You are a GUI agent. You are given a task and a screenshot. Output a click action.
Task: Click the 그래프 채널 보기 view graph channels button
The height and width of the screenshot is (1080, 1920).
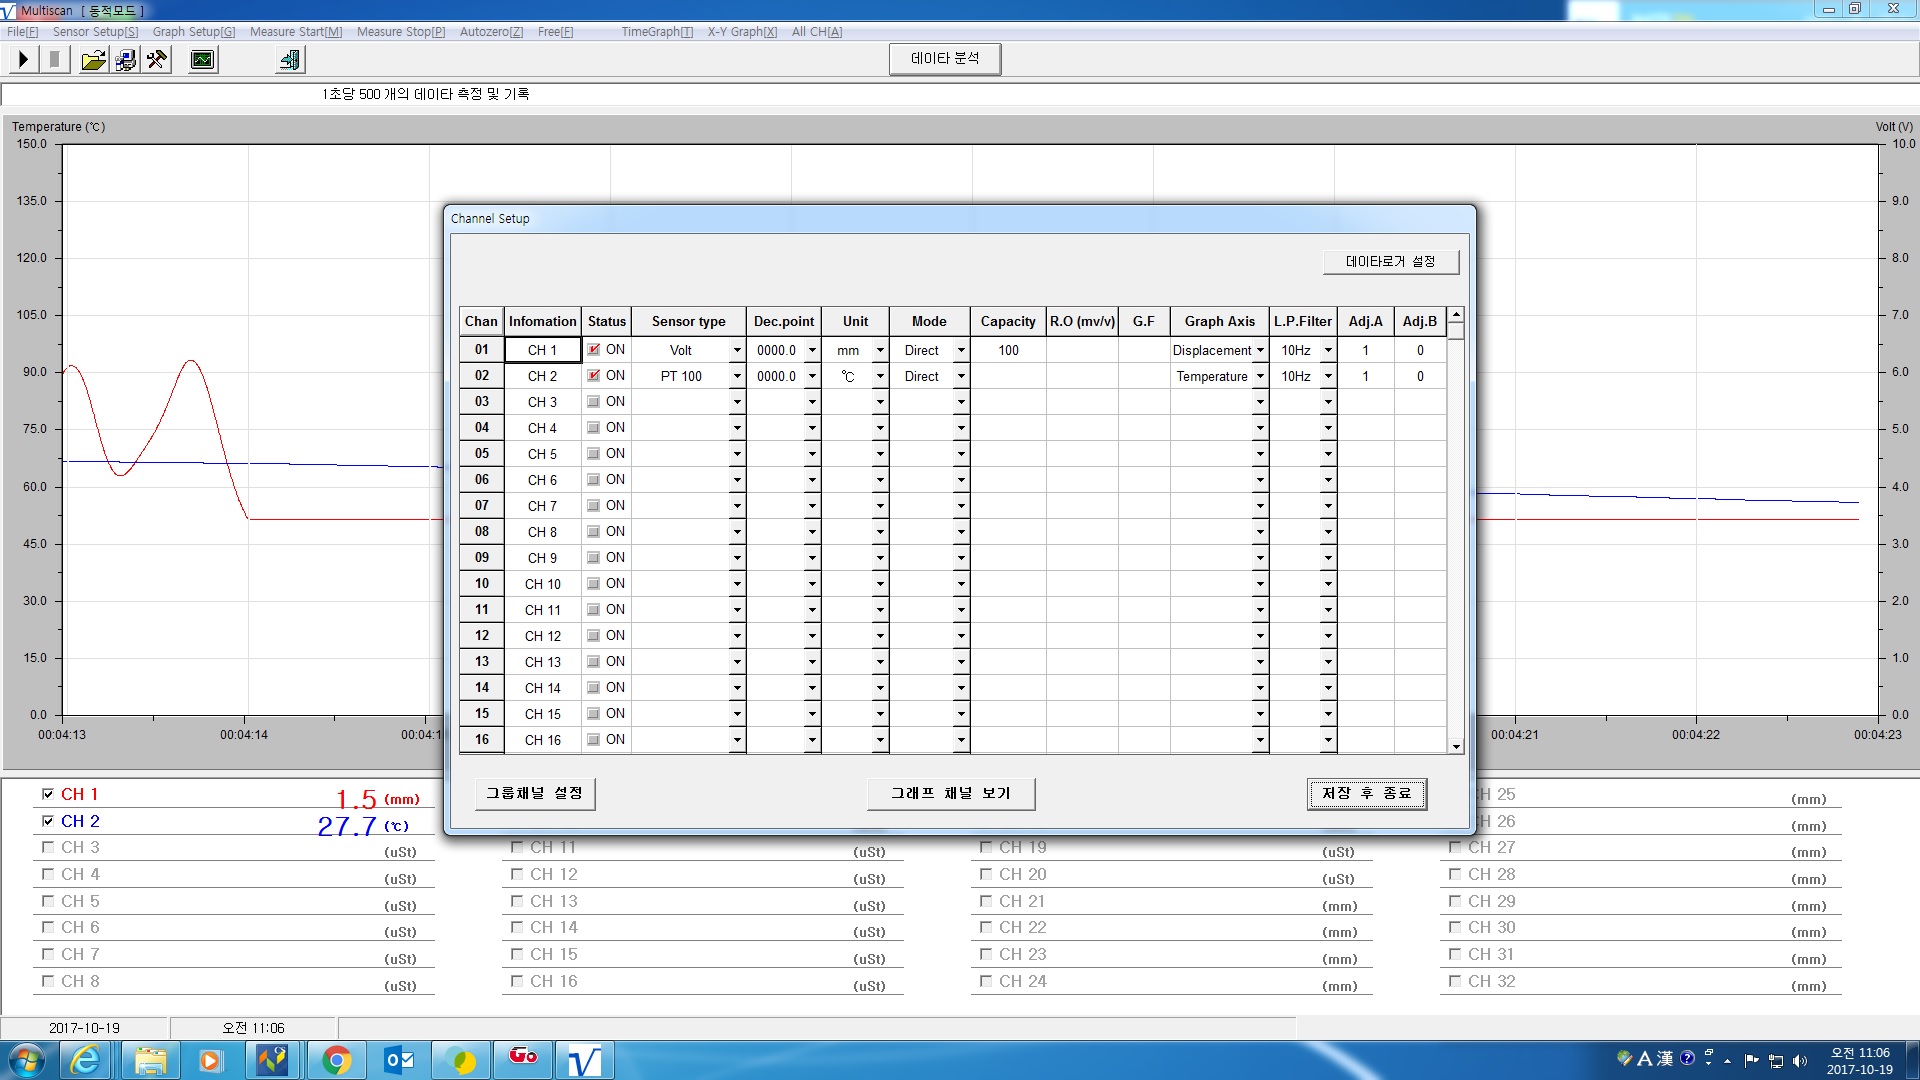[950, 794]
